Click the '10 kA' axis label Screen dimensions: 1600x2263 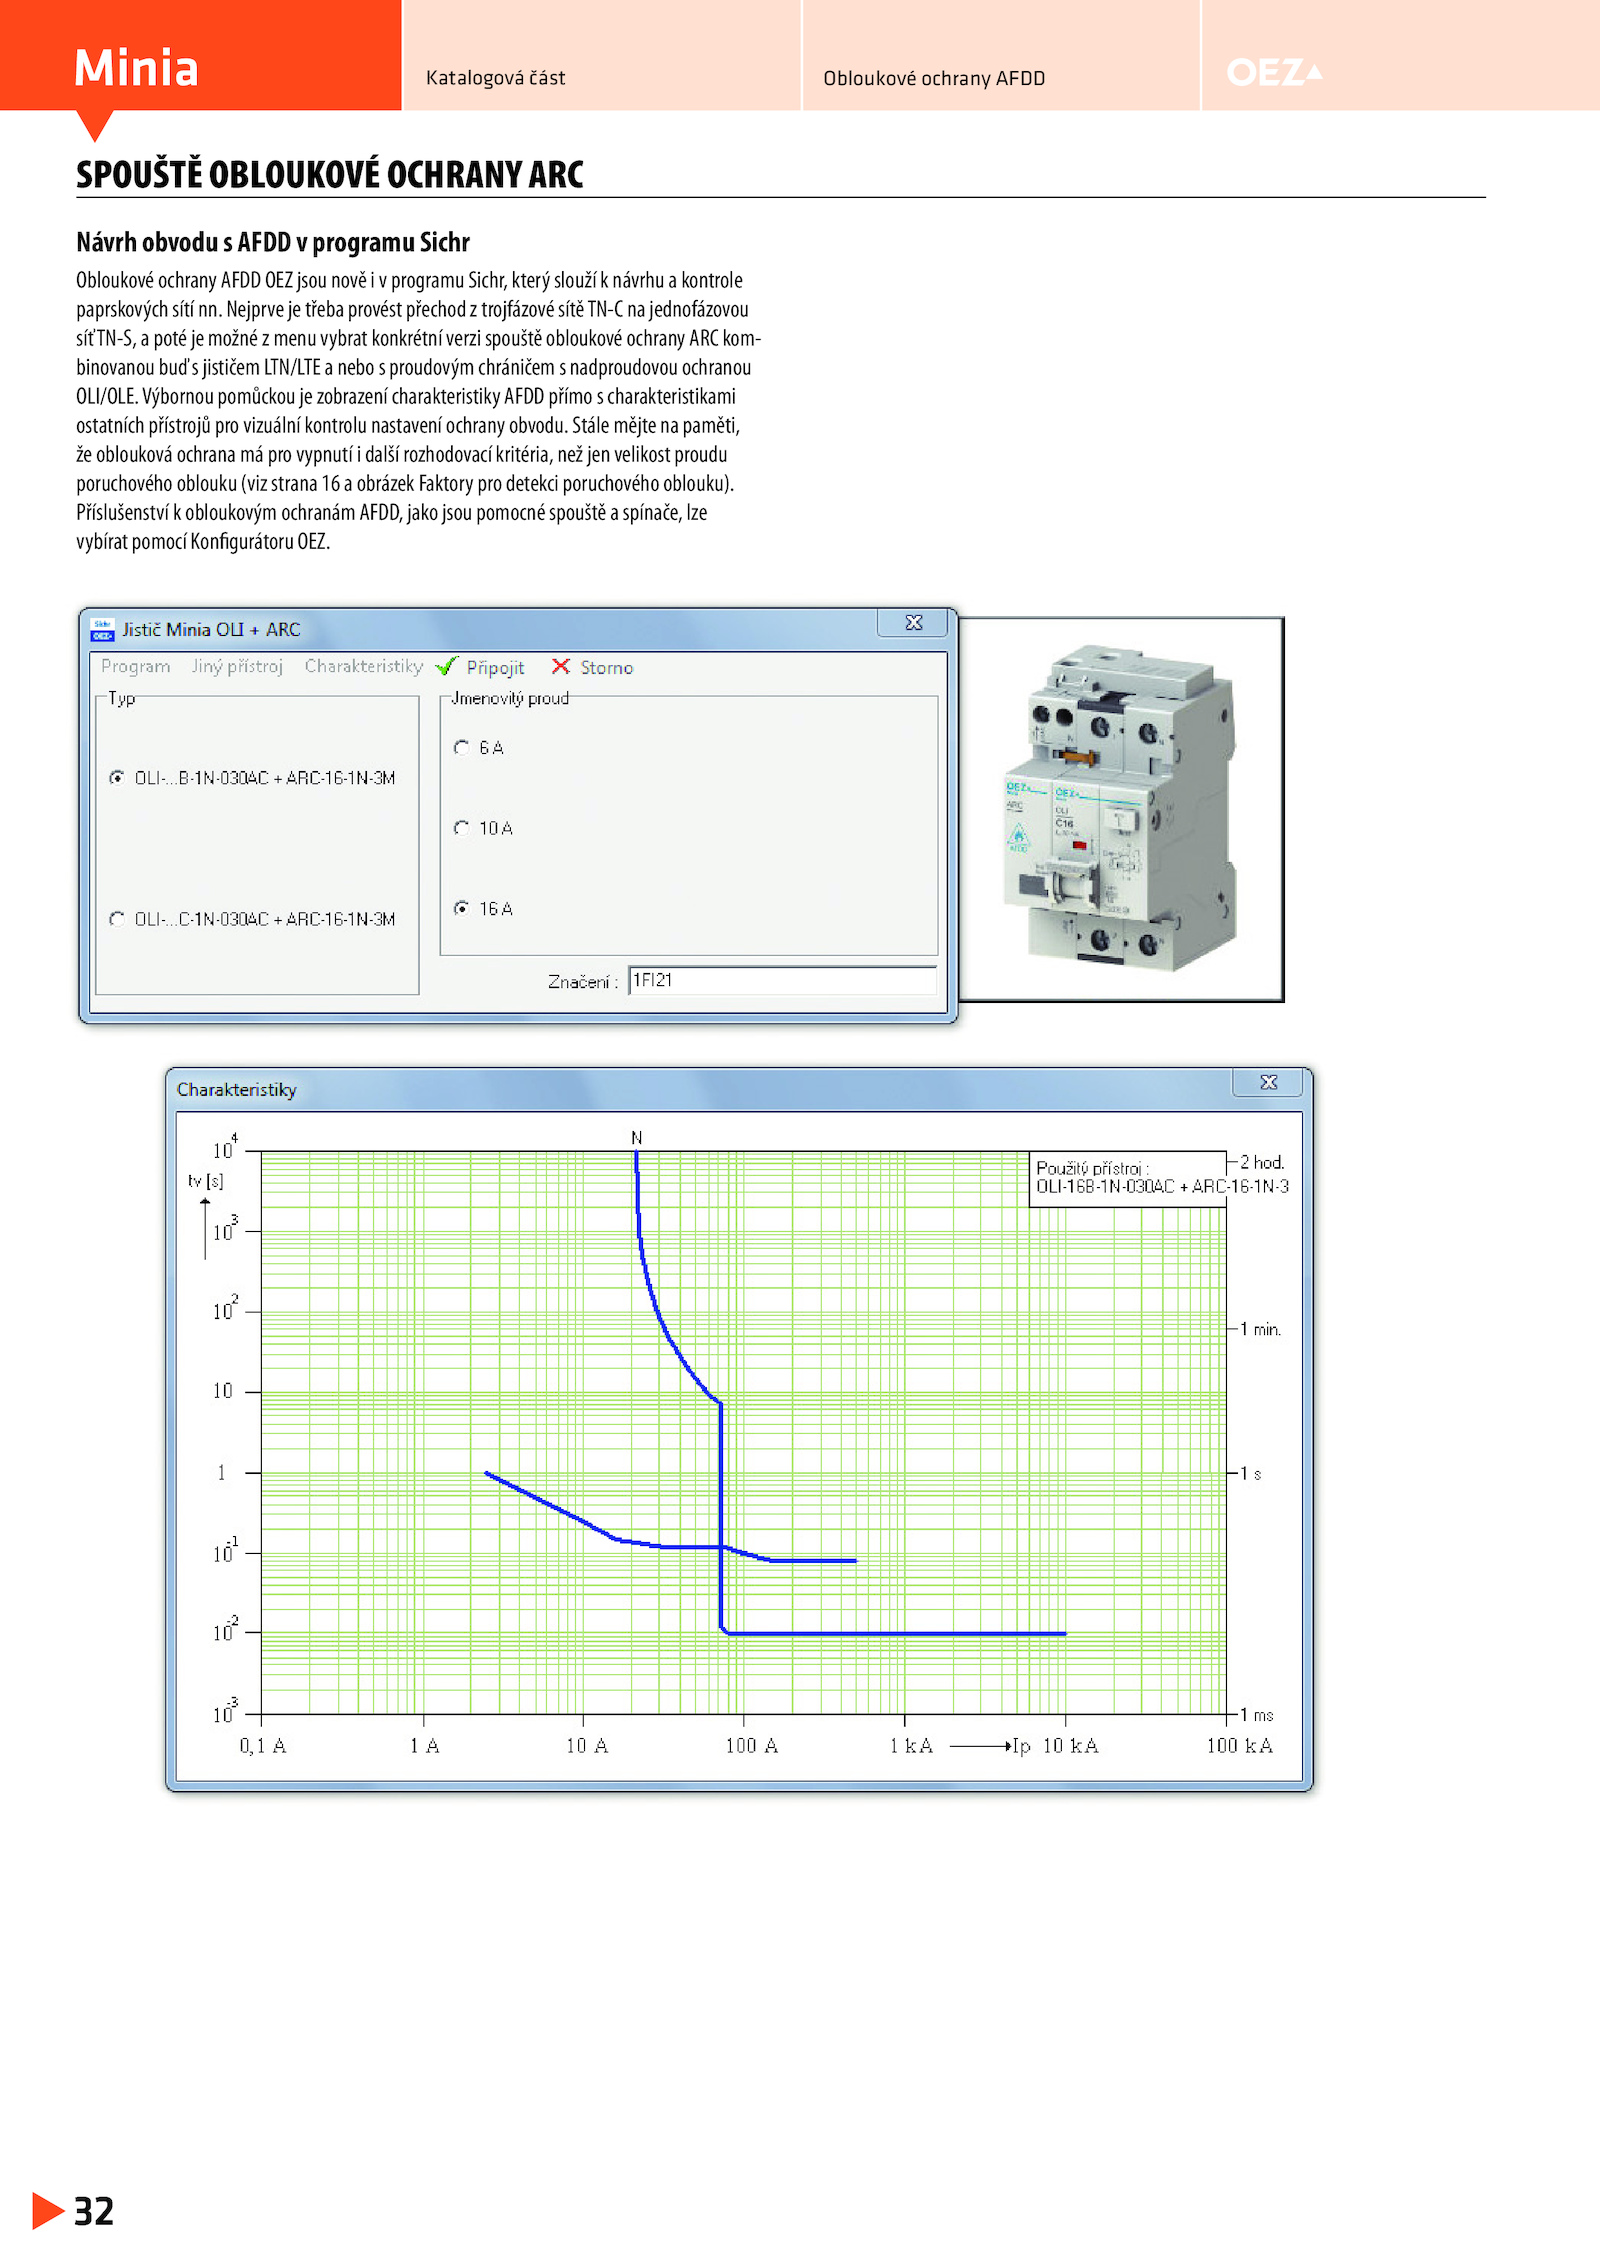click(1071, 1746)
